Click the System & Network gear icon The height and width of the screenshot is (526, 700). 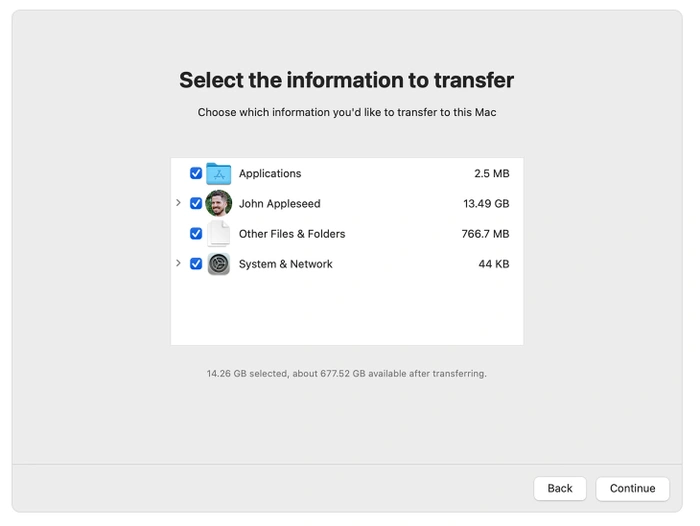pos(218,264)
